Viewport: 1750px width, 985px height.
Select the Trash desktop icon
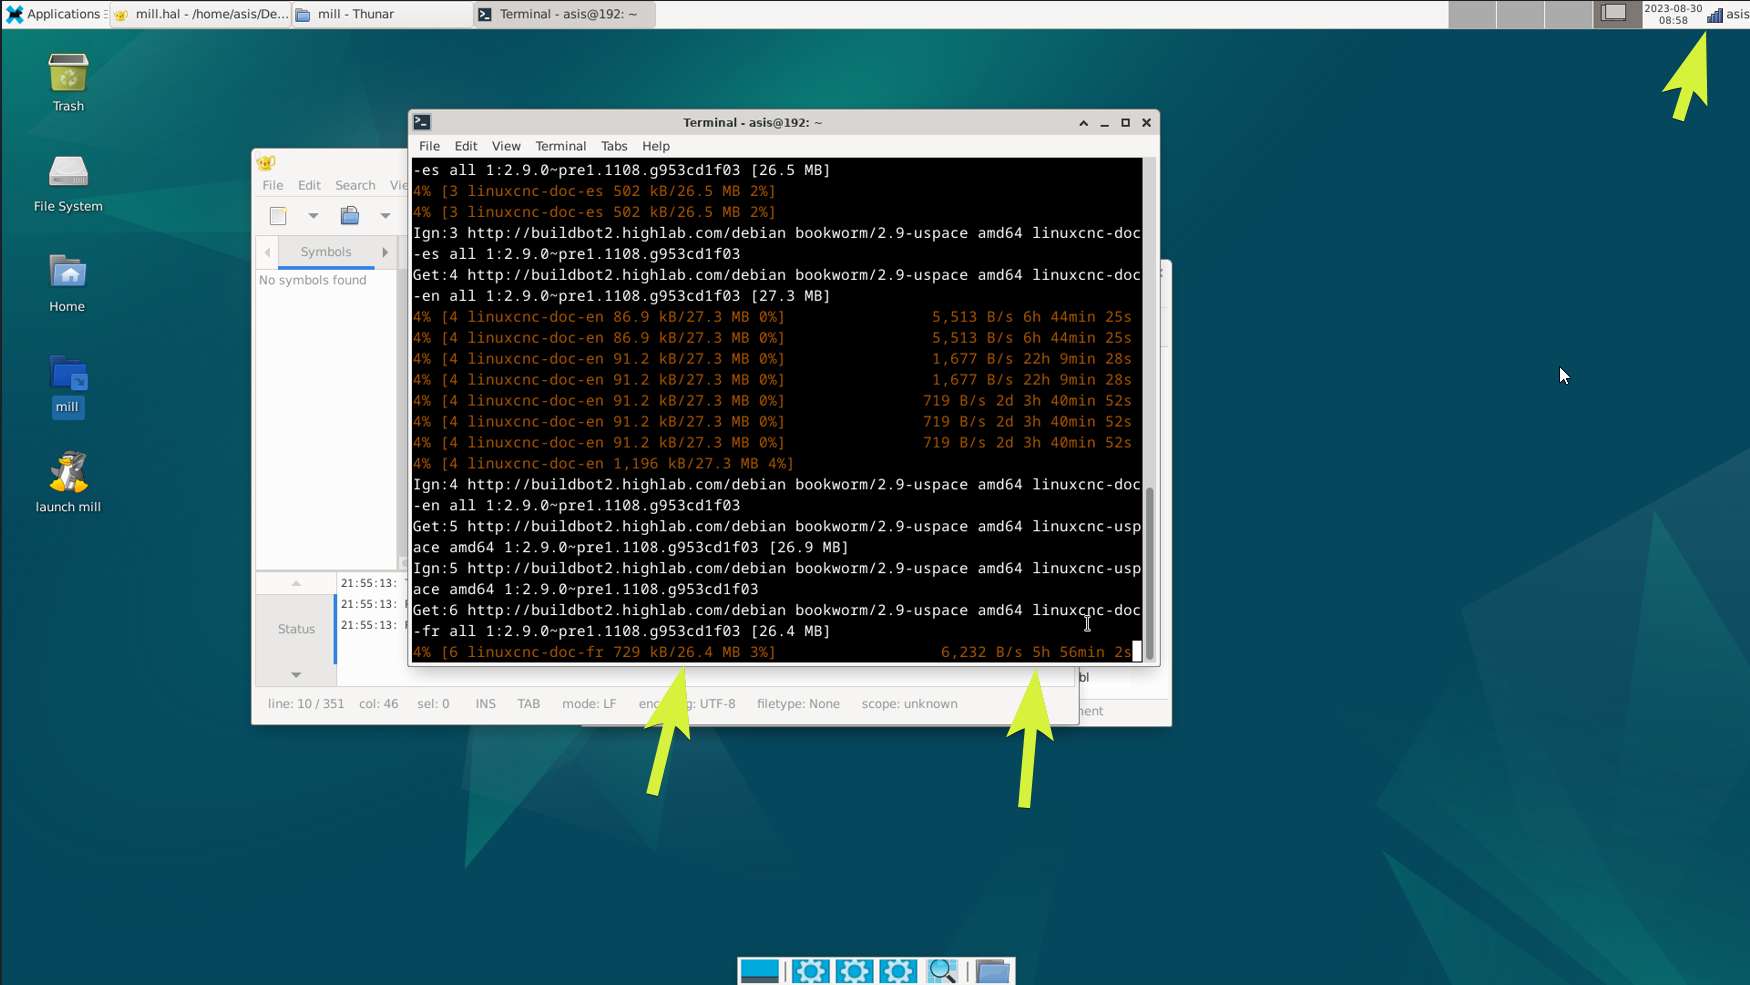point(68,83)
